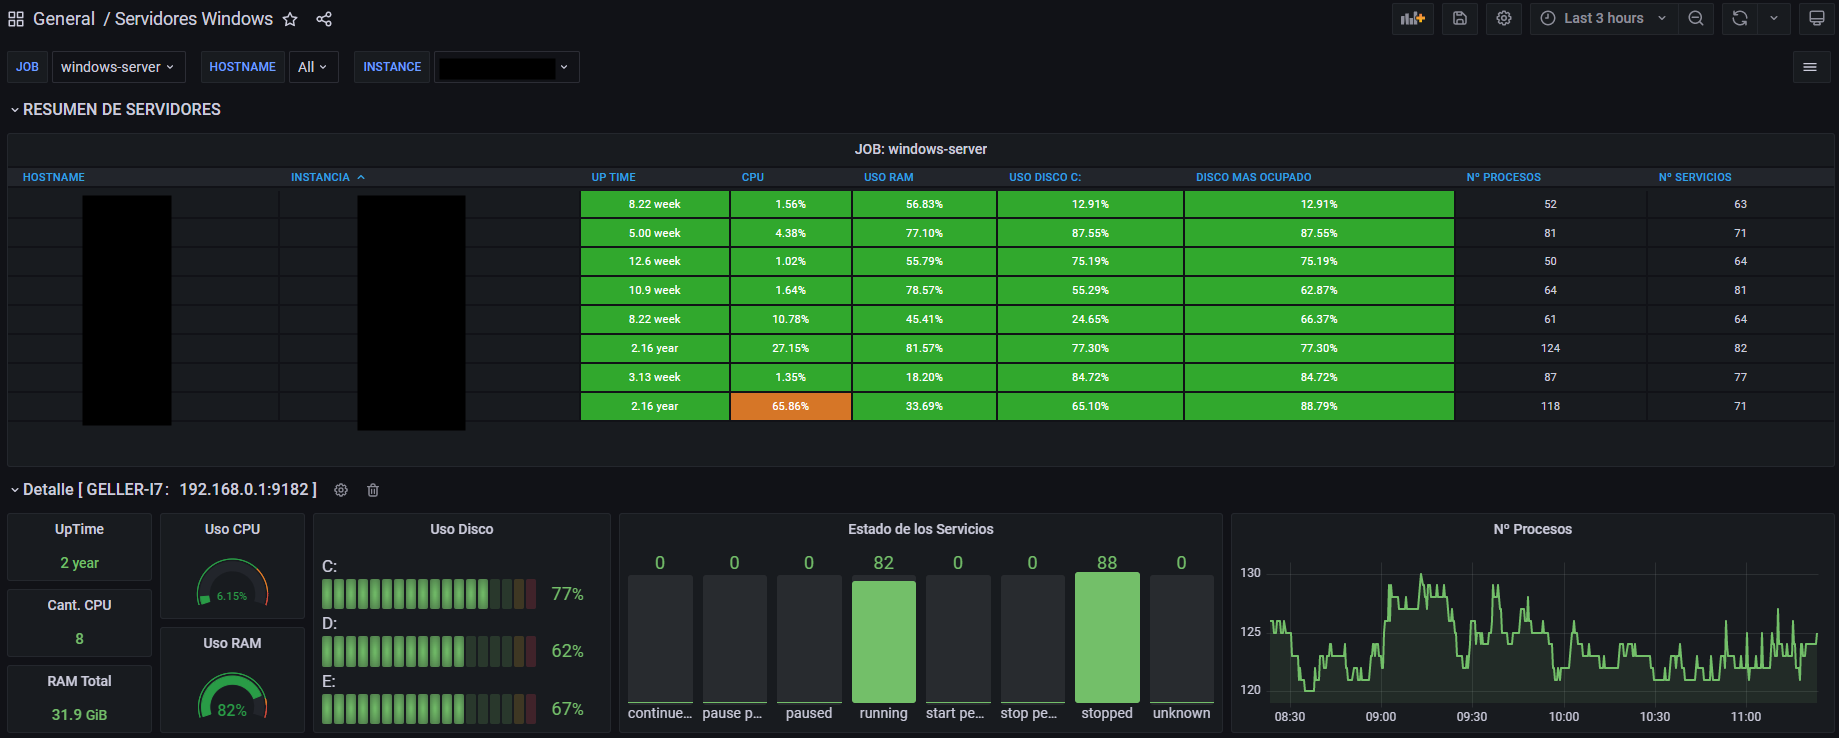
Task: Click the C: disk usage bar
Action: (430, 594)
